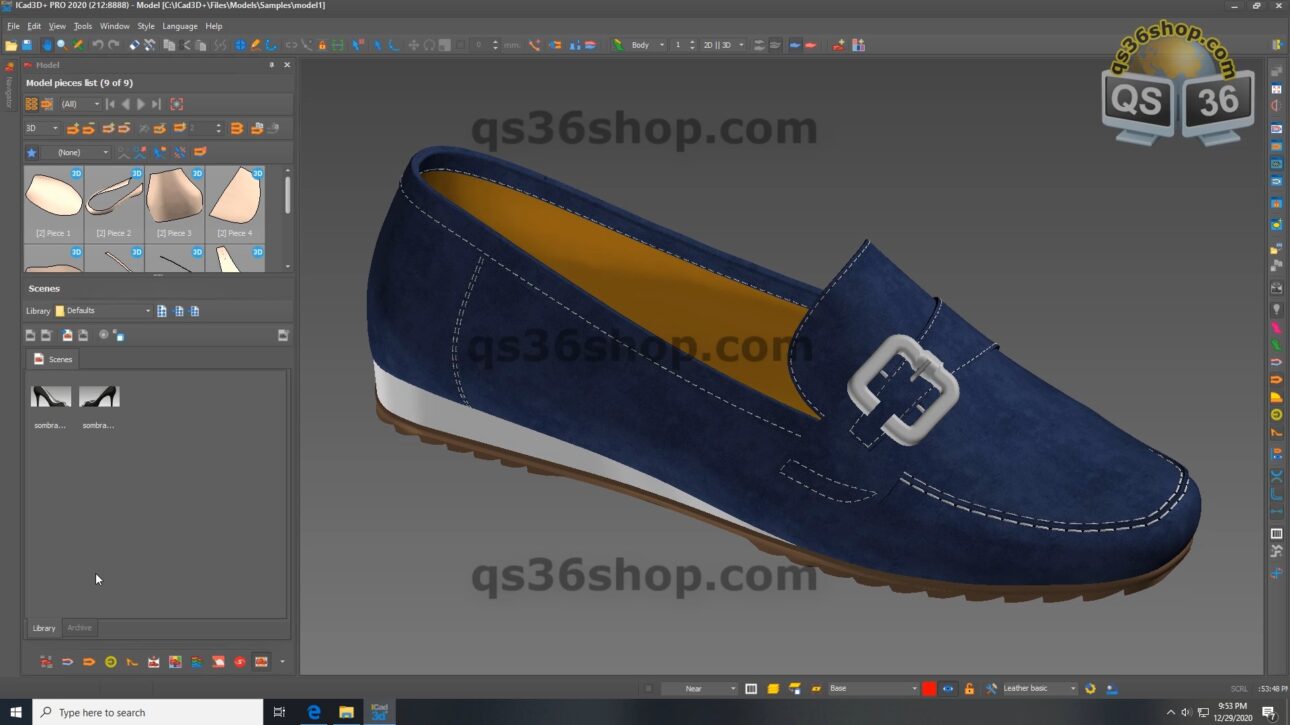Toggle the eye visibility icon in the status bar
This screenshot has width=1290, height=725.
click(948, 688)
